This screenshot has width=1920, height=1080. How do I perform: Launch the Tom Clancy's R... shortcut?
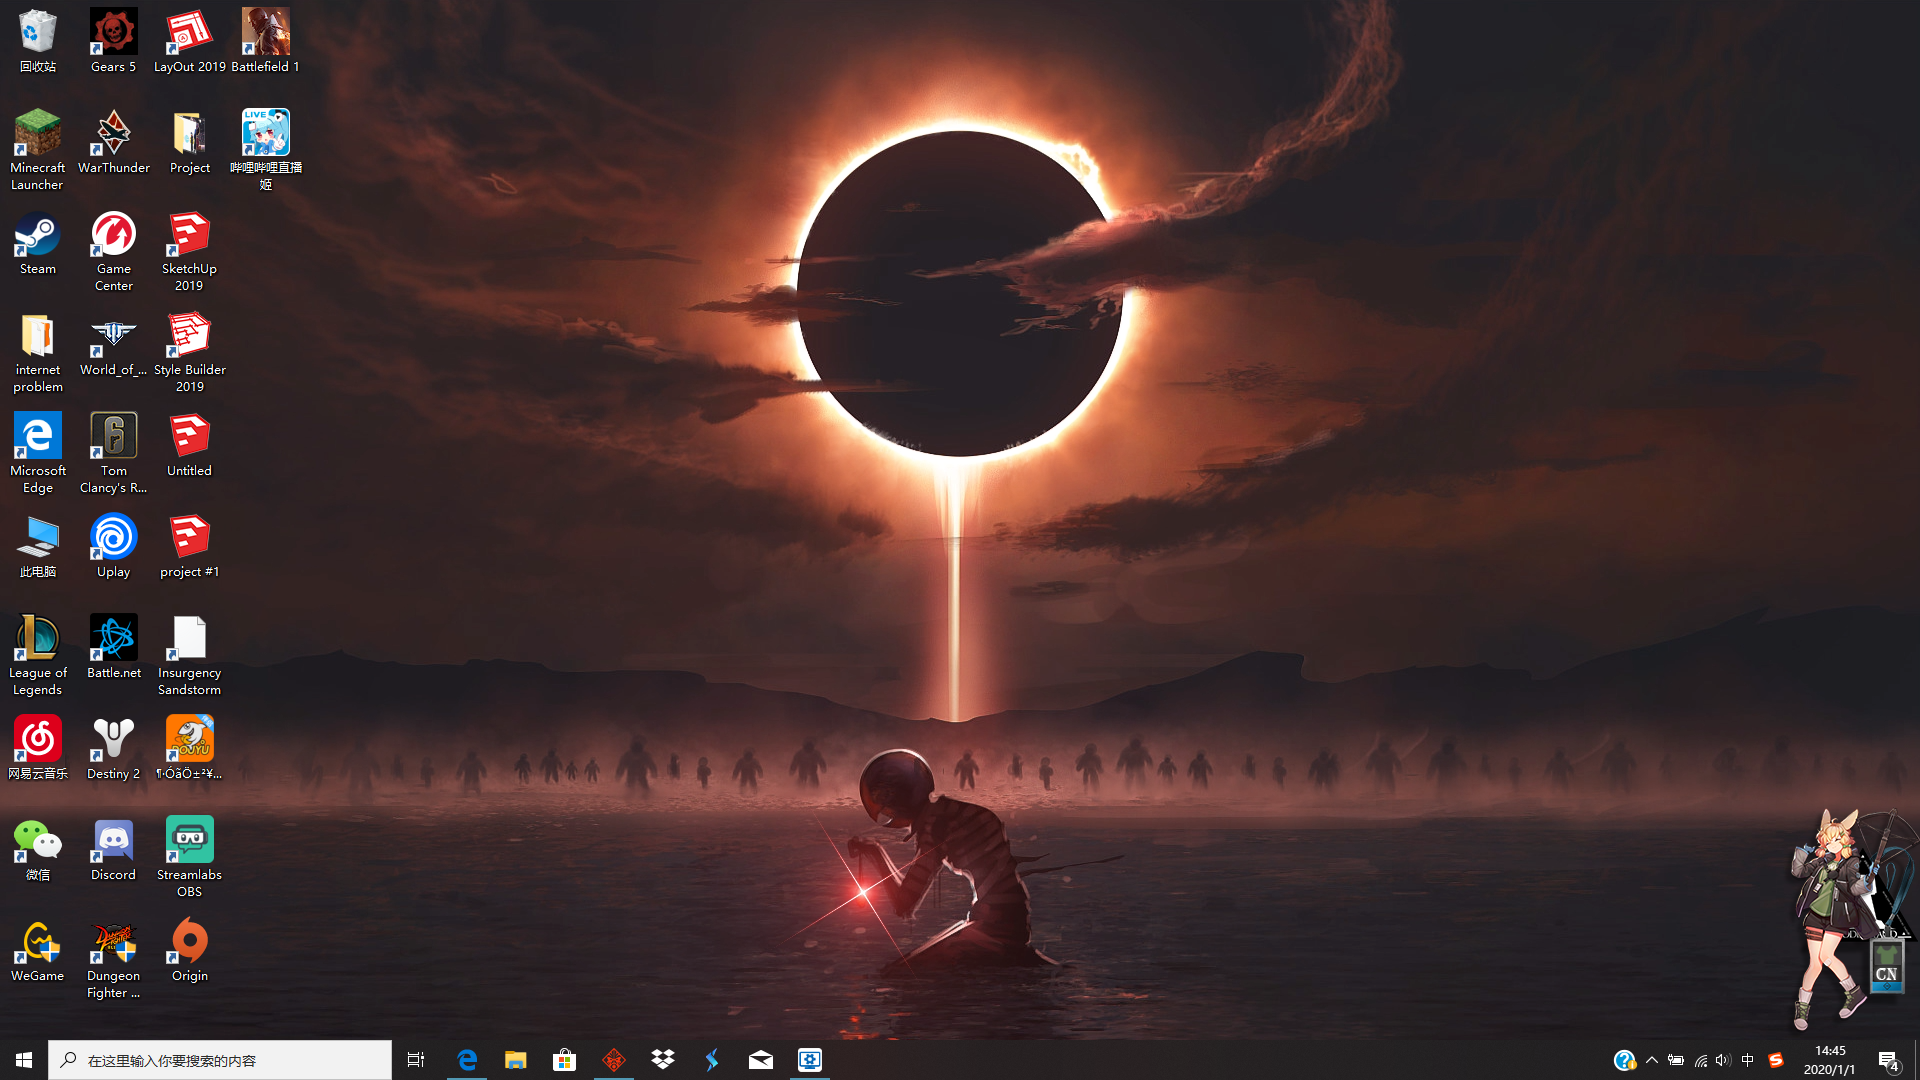(x=113, y=454)
